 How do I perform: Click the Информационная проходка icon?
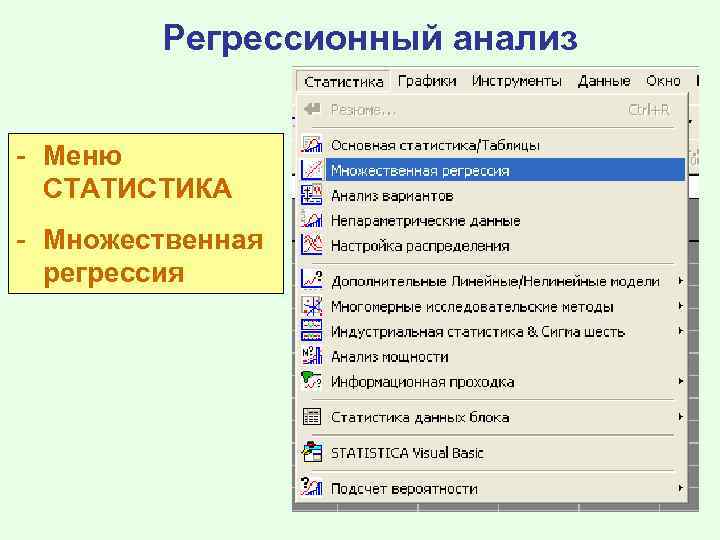point(312,381)
